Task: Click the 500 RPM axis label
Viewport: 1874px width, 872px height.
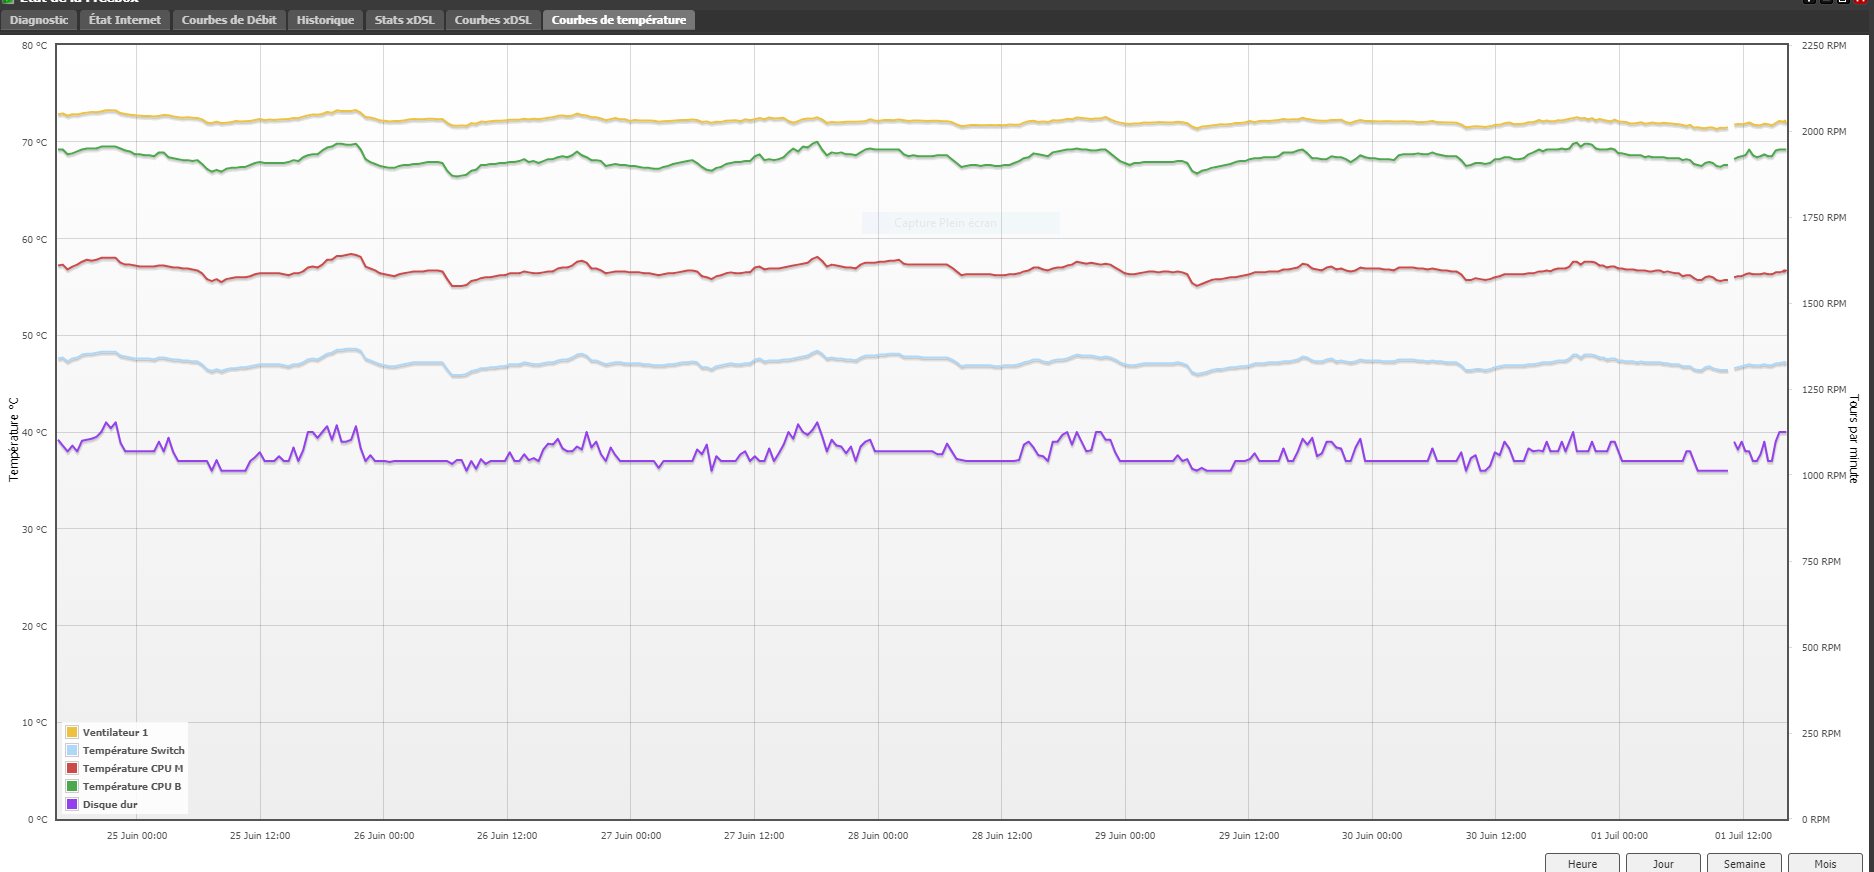Action: tap(1821, 647)
